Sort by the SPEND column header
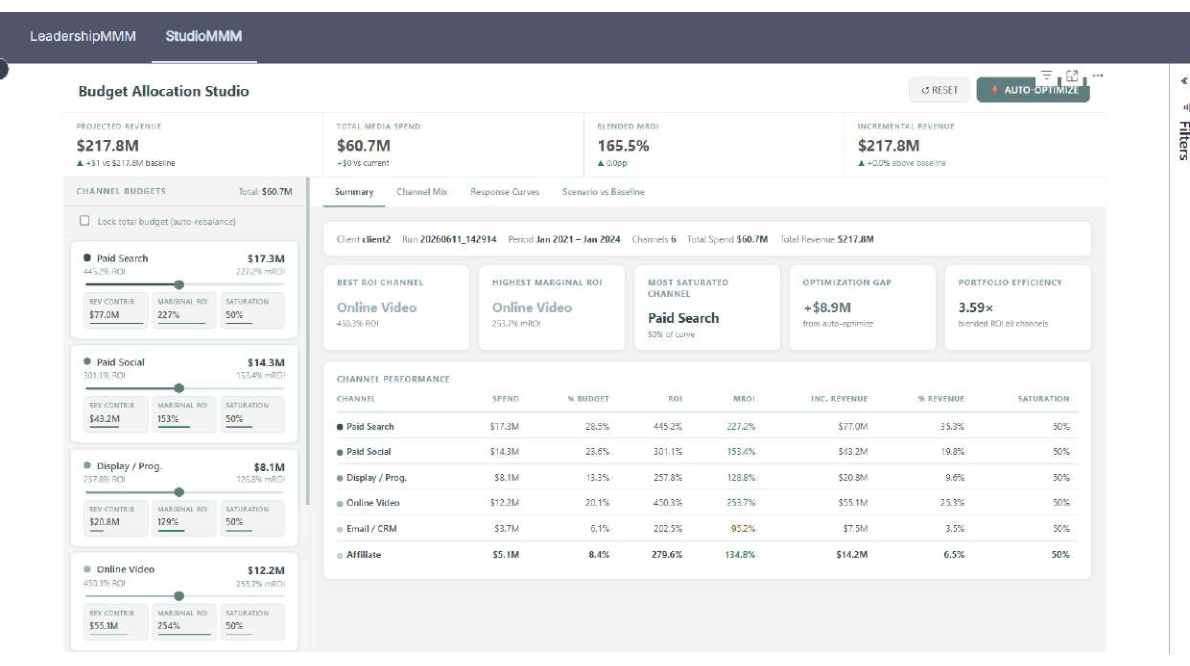The width and height of the screenshot is (1190, 666). coord(505,399)
